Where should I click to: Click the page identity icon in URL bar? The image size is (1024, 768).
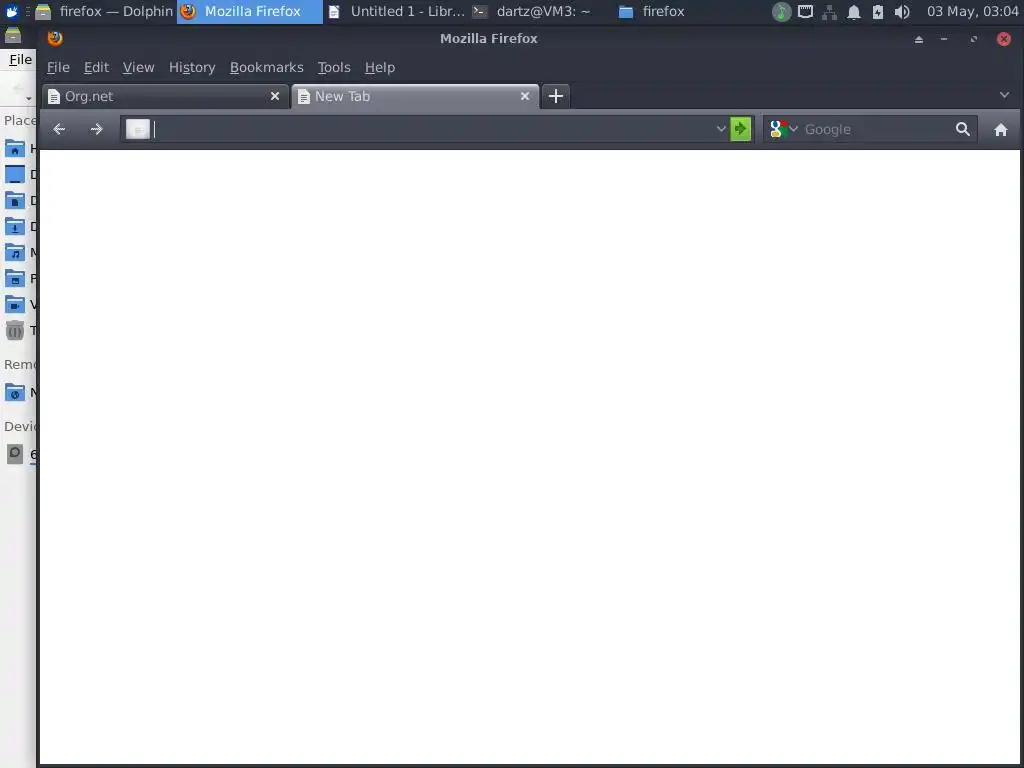pos(138,129)
